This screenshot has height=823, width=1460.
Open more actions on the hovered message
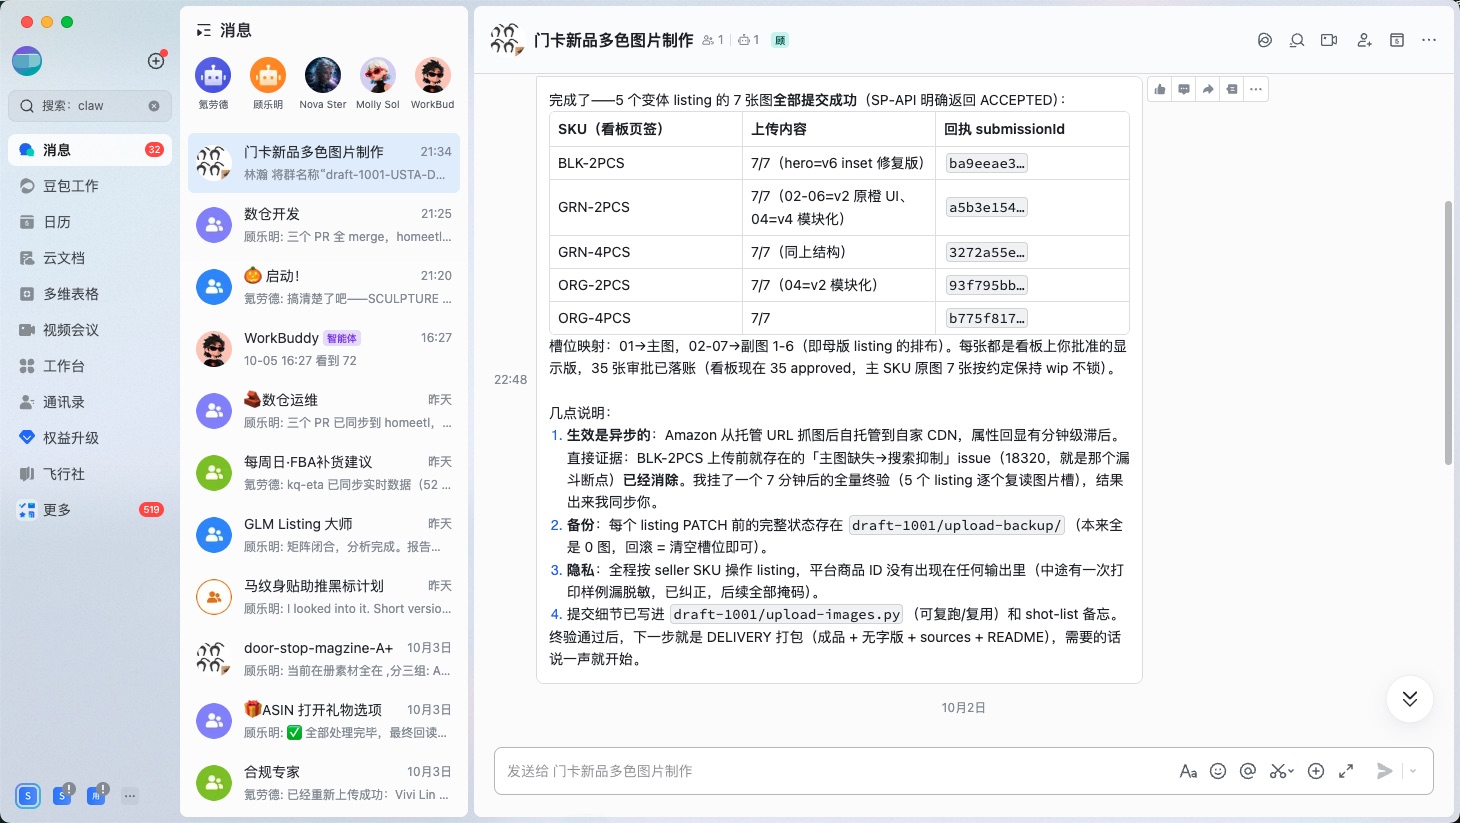[x=1256, y=89]
